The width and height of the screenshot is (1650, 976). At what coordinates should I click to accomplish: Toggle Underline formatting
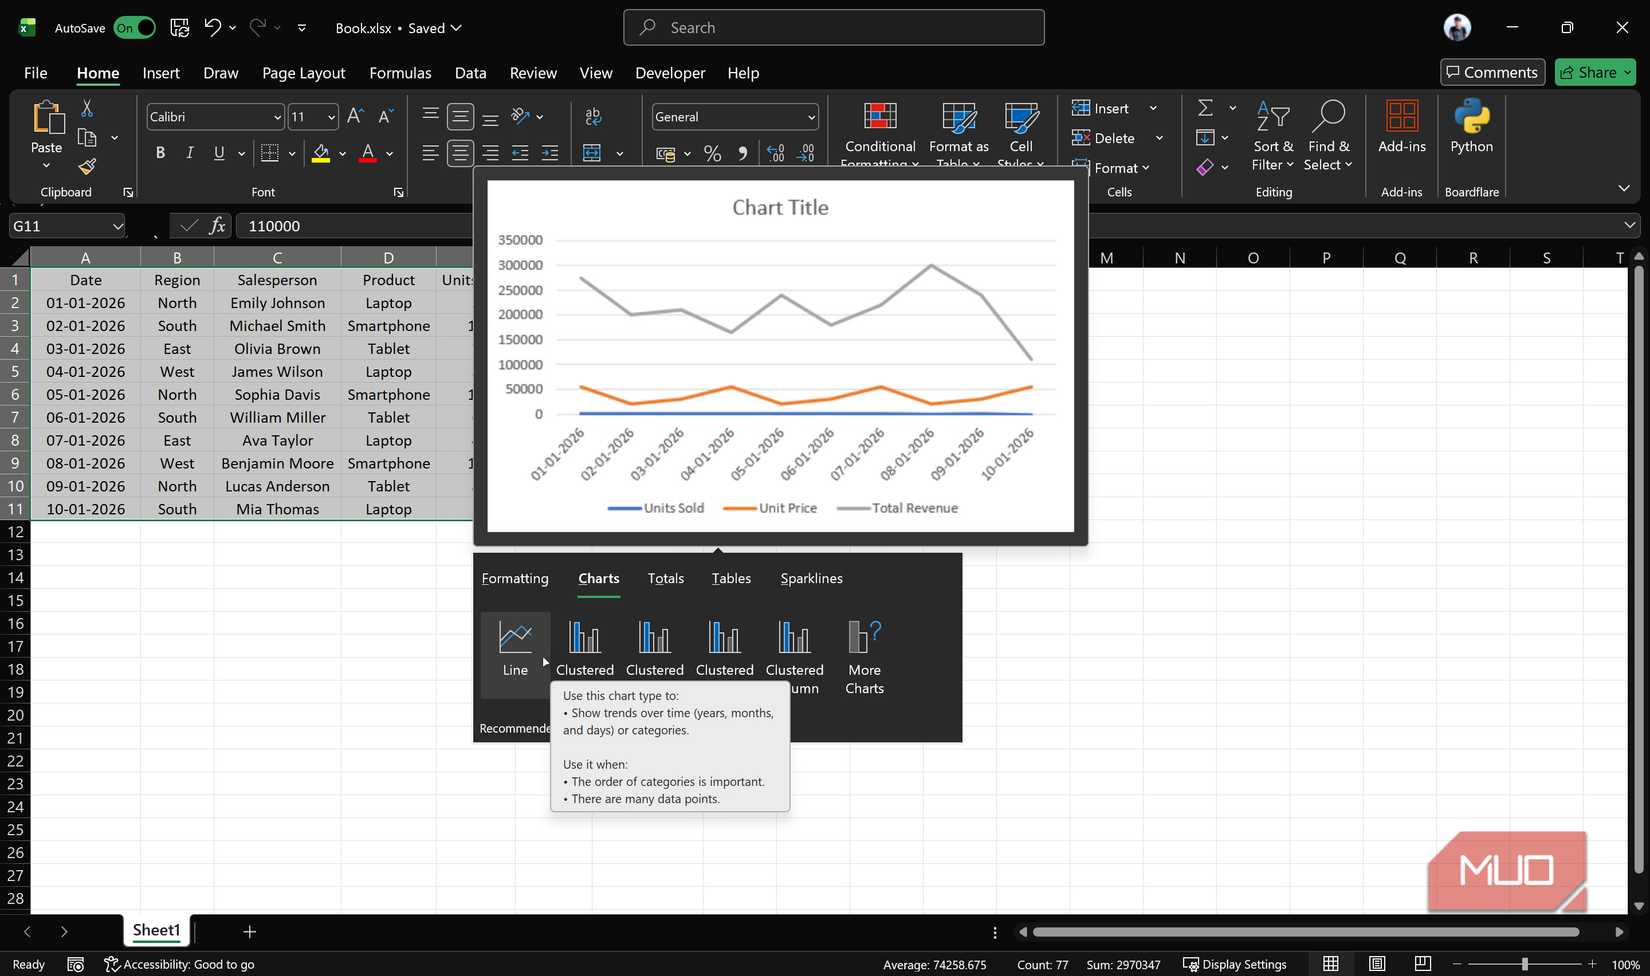point(218,152)
